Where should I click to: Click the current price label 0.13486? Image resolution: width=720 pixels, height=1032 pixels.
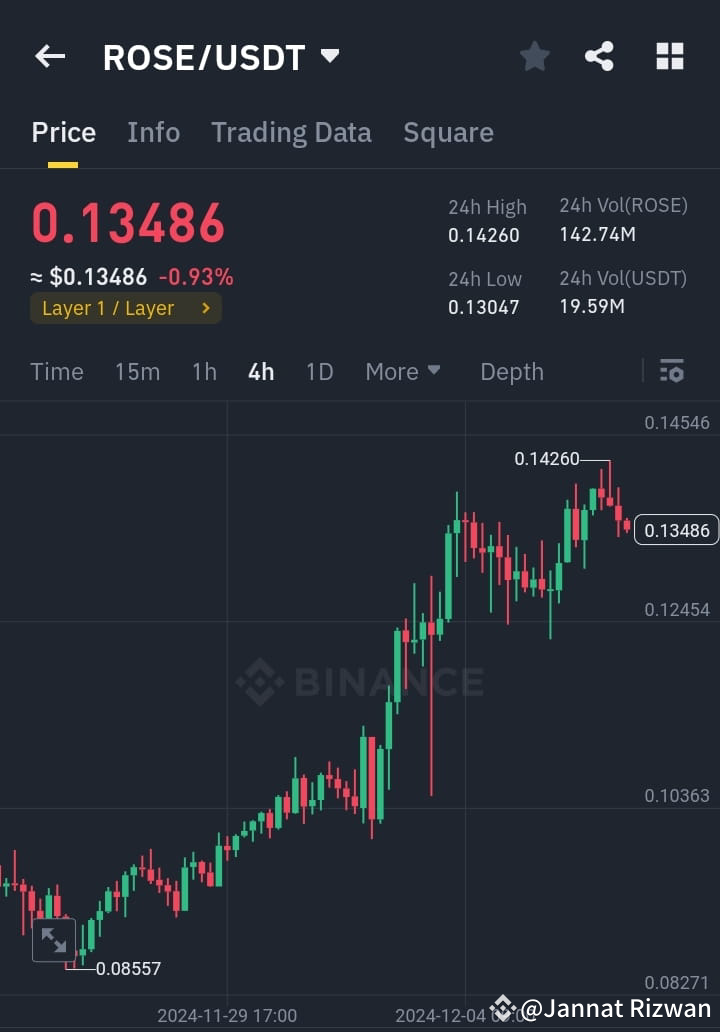676,530
